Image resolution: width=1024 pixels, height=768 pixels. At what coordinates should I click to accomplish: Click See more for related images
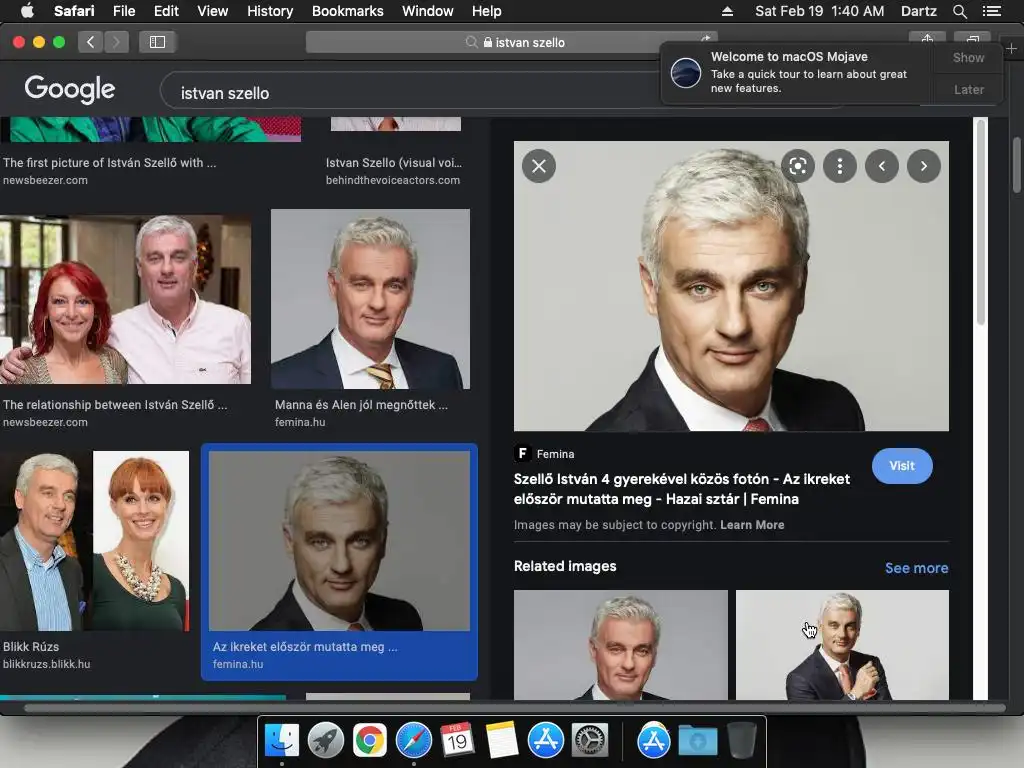[916, 568]
